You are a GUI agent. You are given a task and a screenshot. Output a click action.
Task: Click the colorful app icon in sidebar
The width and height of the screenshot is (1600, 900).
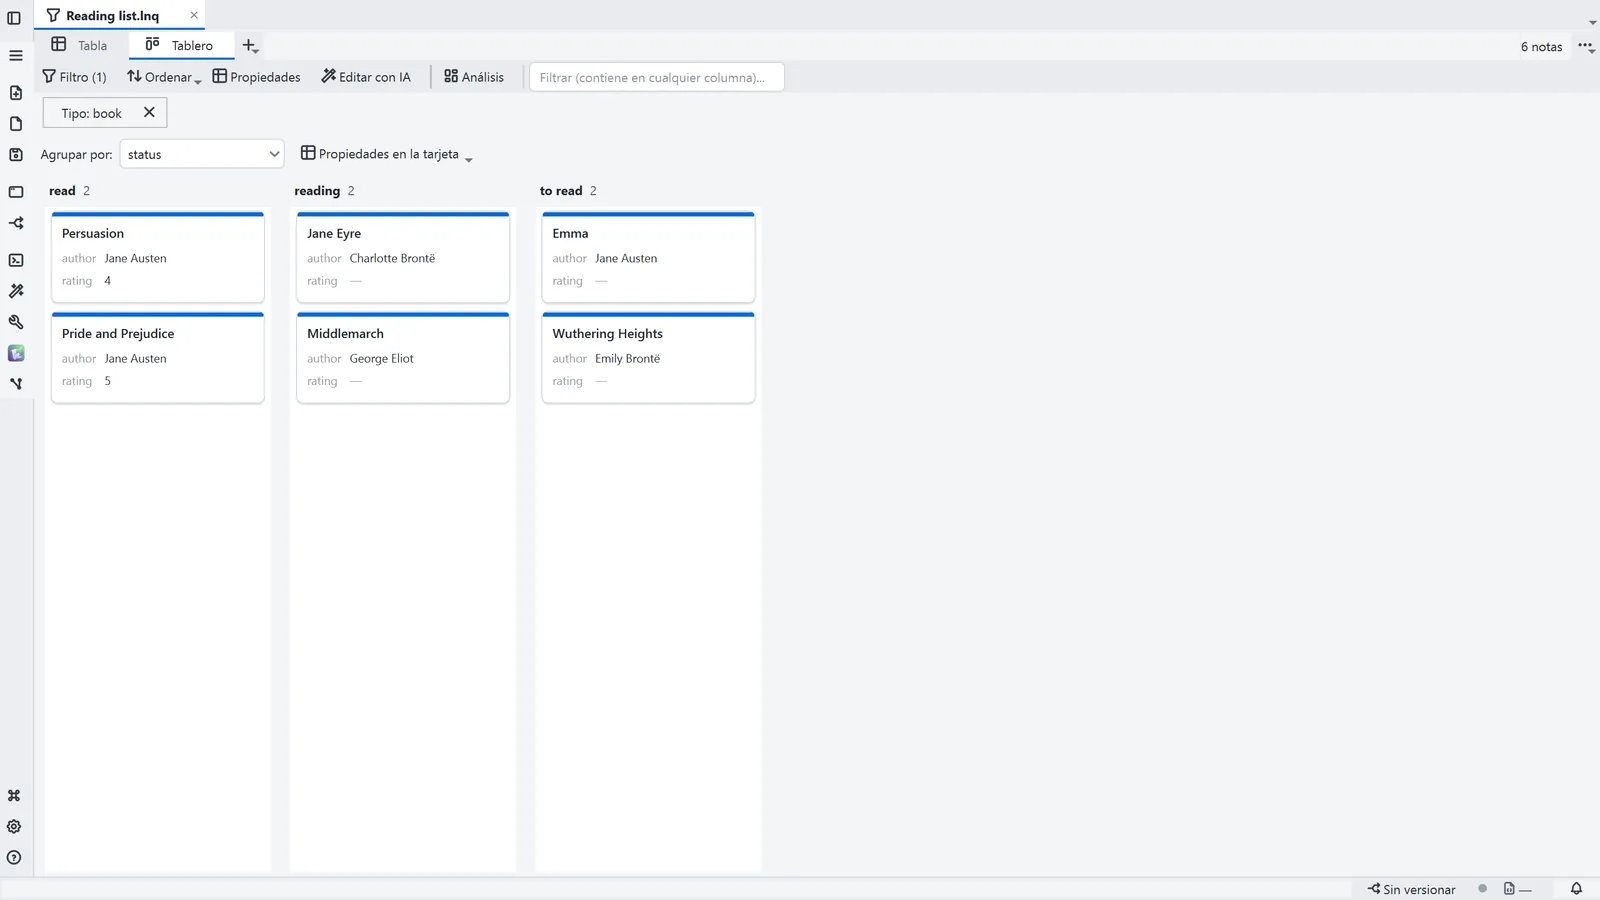(16, 353)
